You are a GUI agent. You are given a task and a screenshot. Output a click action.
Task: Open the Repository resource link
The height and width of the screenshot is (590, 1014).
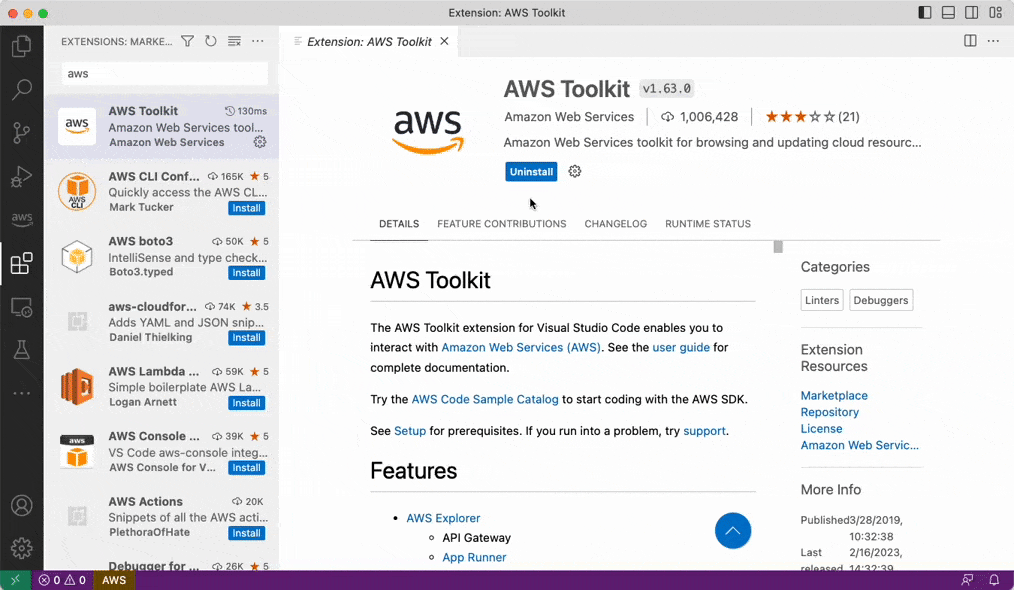pyautogui.click(x=830, y=412)
